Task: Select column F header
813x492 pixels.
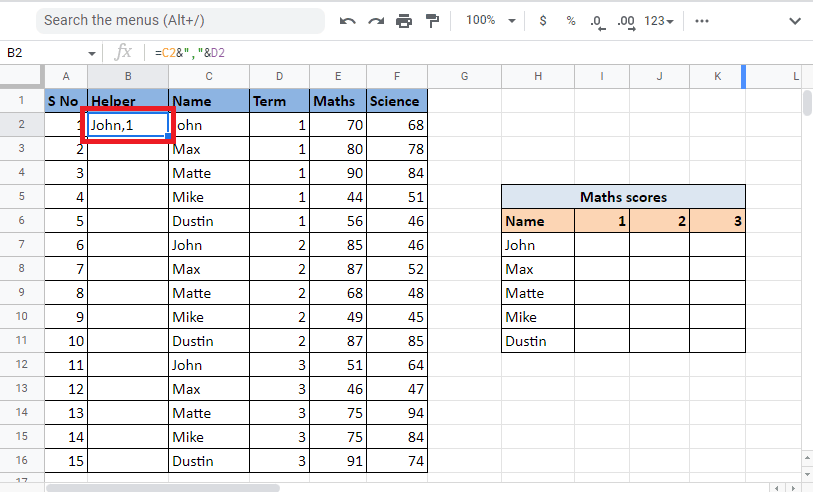Action: coord(397,77)
